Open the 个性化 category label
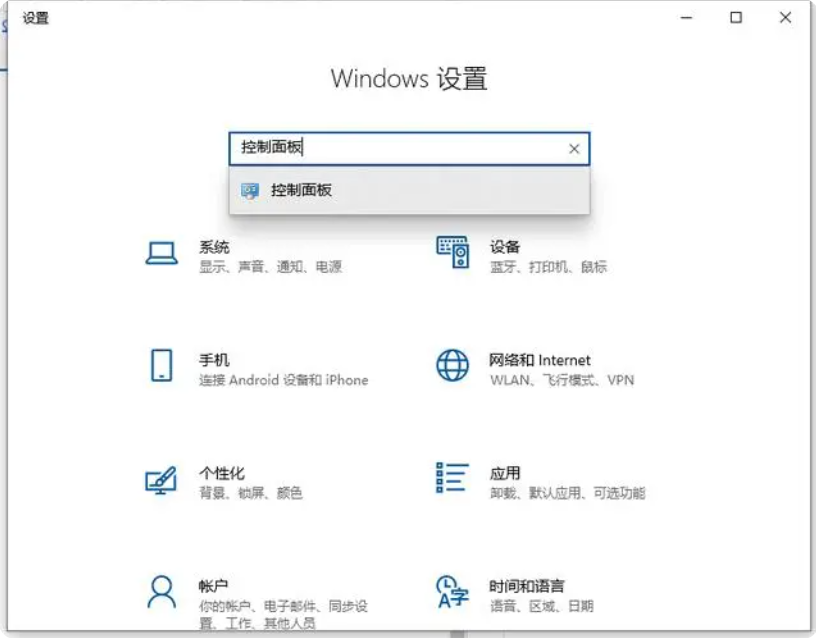 point(222,473)
